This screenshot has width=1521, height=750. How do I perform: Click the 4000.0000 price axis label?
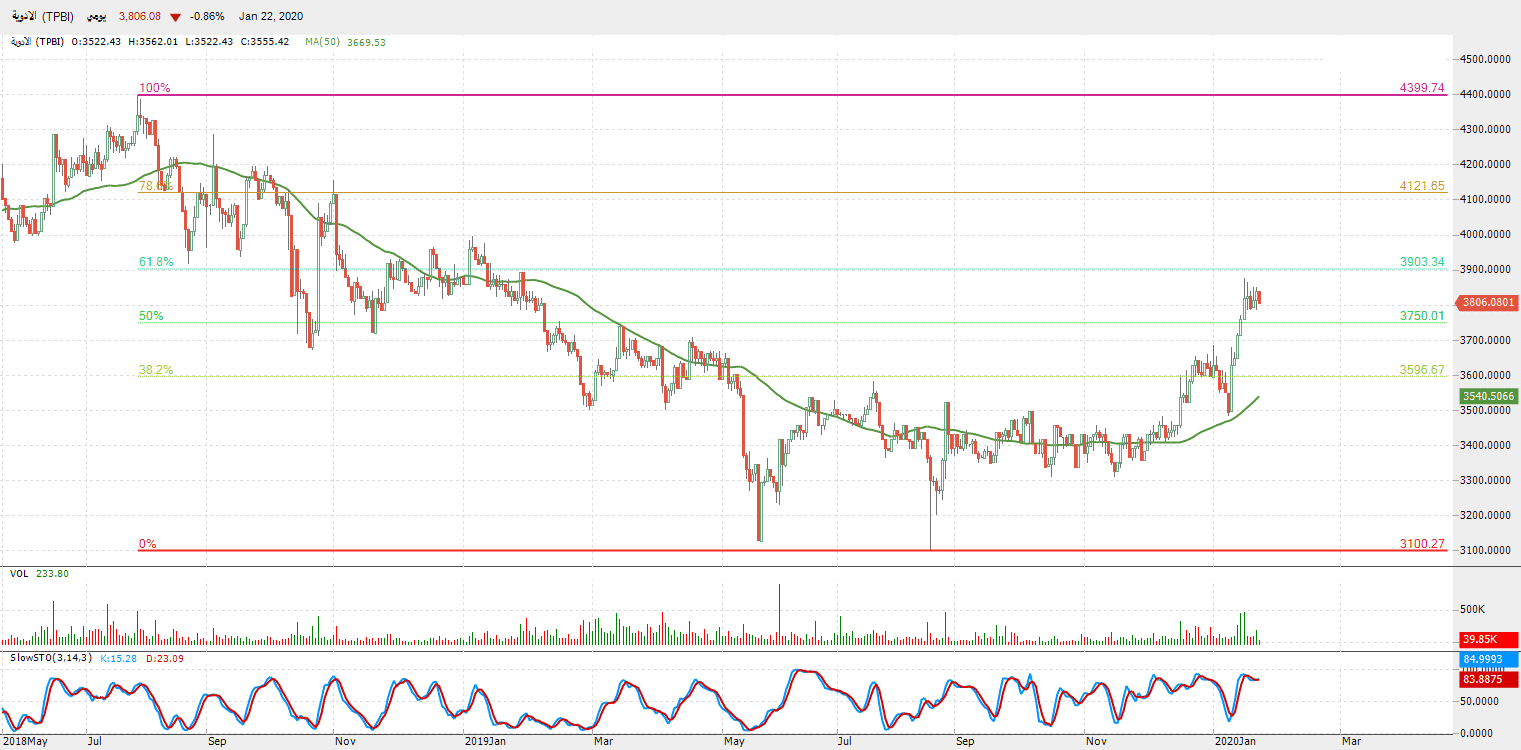coord(1487,235)
